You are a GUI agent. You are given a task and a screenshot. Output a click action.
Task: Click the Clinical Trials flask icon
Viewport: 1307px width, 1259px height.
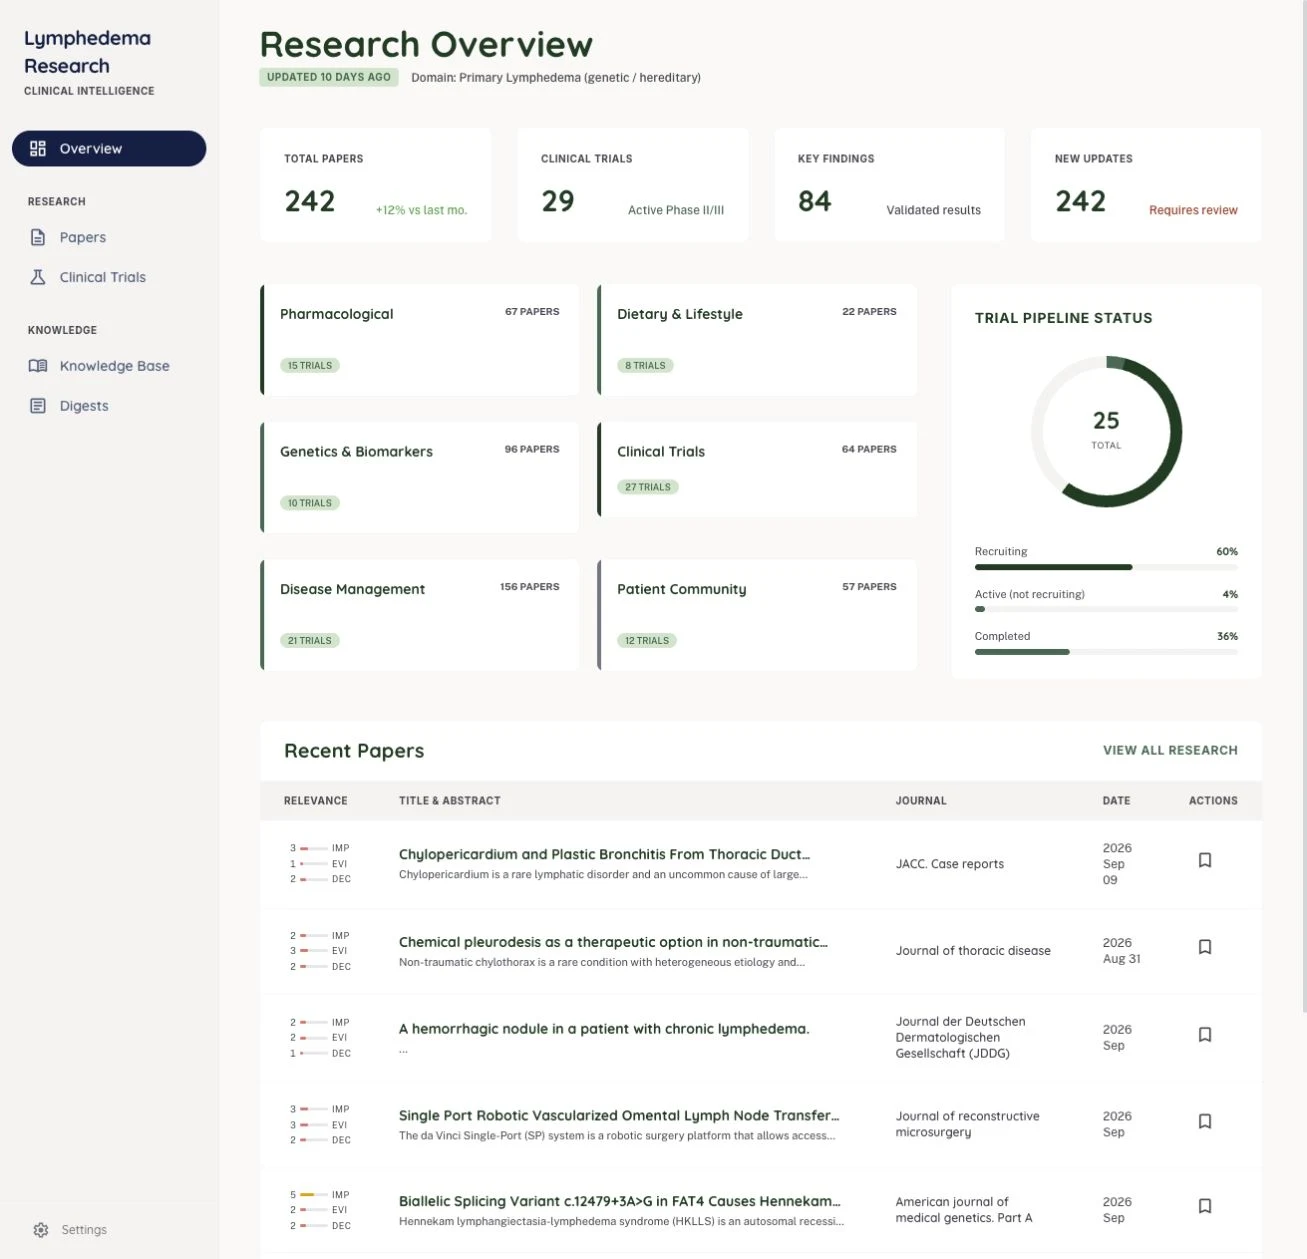[x=38, y=277]
